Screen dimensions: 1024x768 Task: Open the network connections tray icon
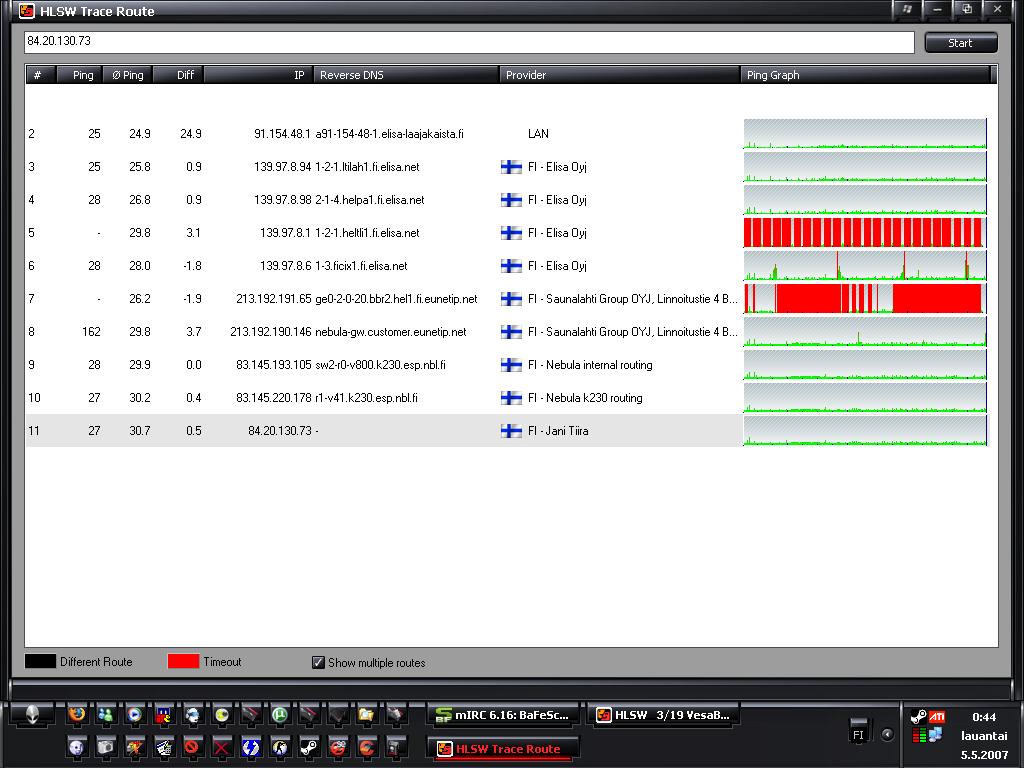tap(936, 735)
